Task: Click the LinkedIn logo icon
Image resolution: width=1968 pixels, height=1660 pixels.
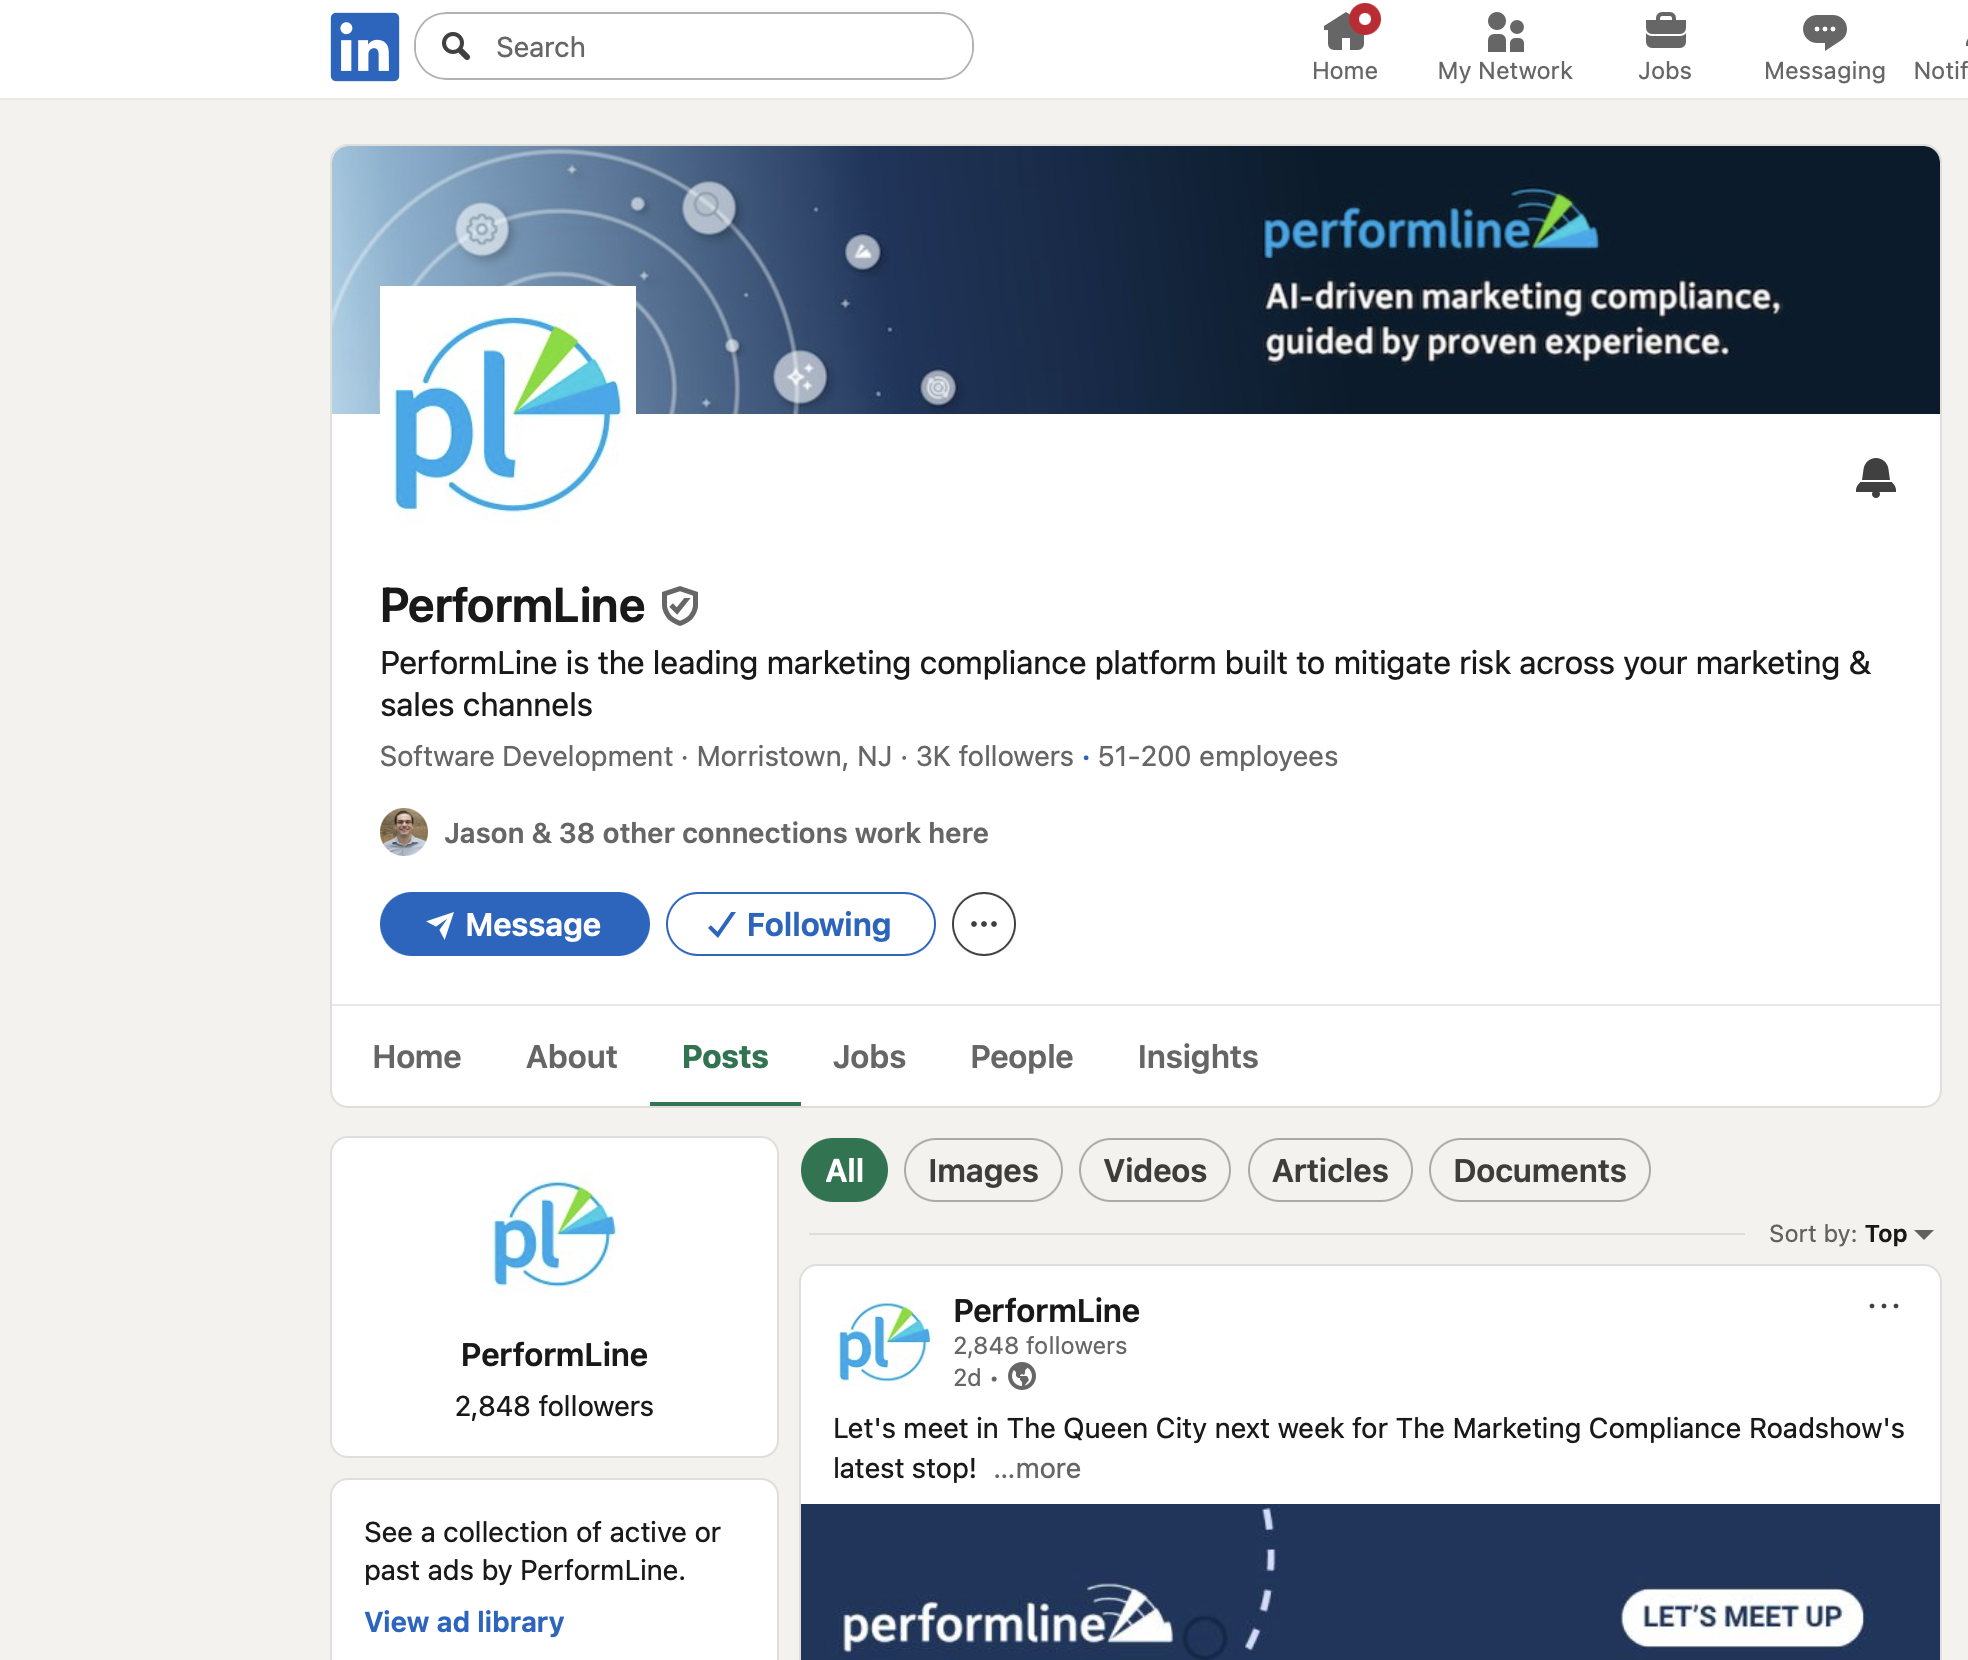Action: pyautogui.click(x=364, y=47)
